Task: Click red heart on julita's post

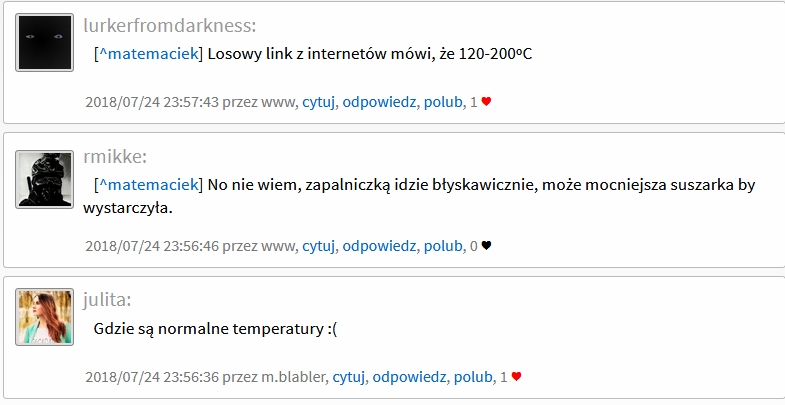Action: (x=517, y=377)
